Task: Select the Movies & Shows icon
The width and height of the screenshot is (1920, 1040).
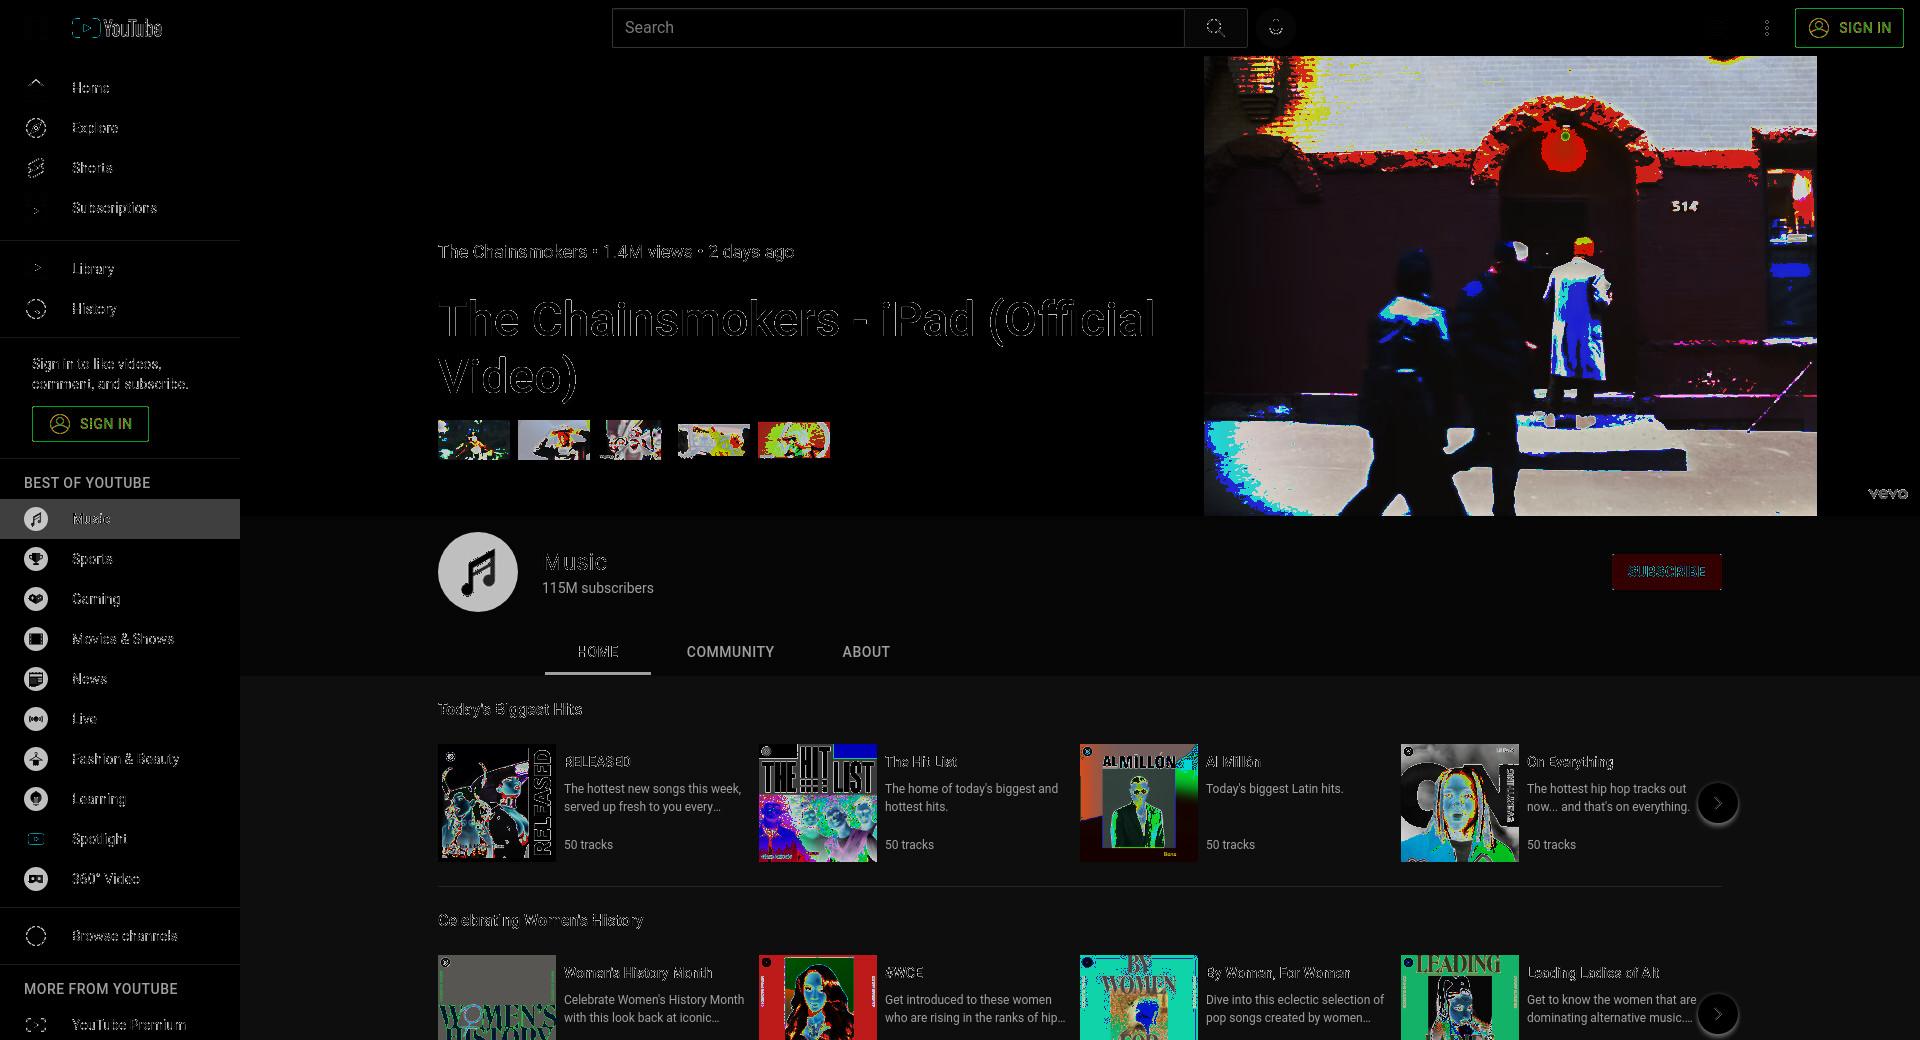Action: point(36,639)
